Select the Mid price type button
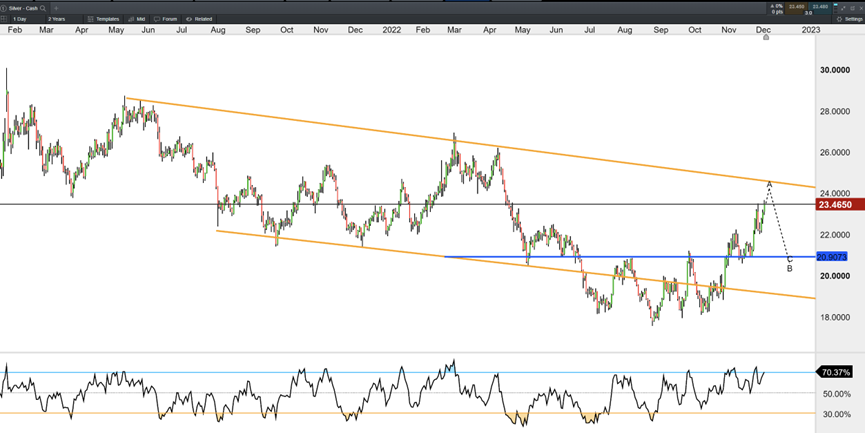The width and height of the screenshot is (865, 433). (137, 19)
